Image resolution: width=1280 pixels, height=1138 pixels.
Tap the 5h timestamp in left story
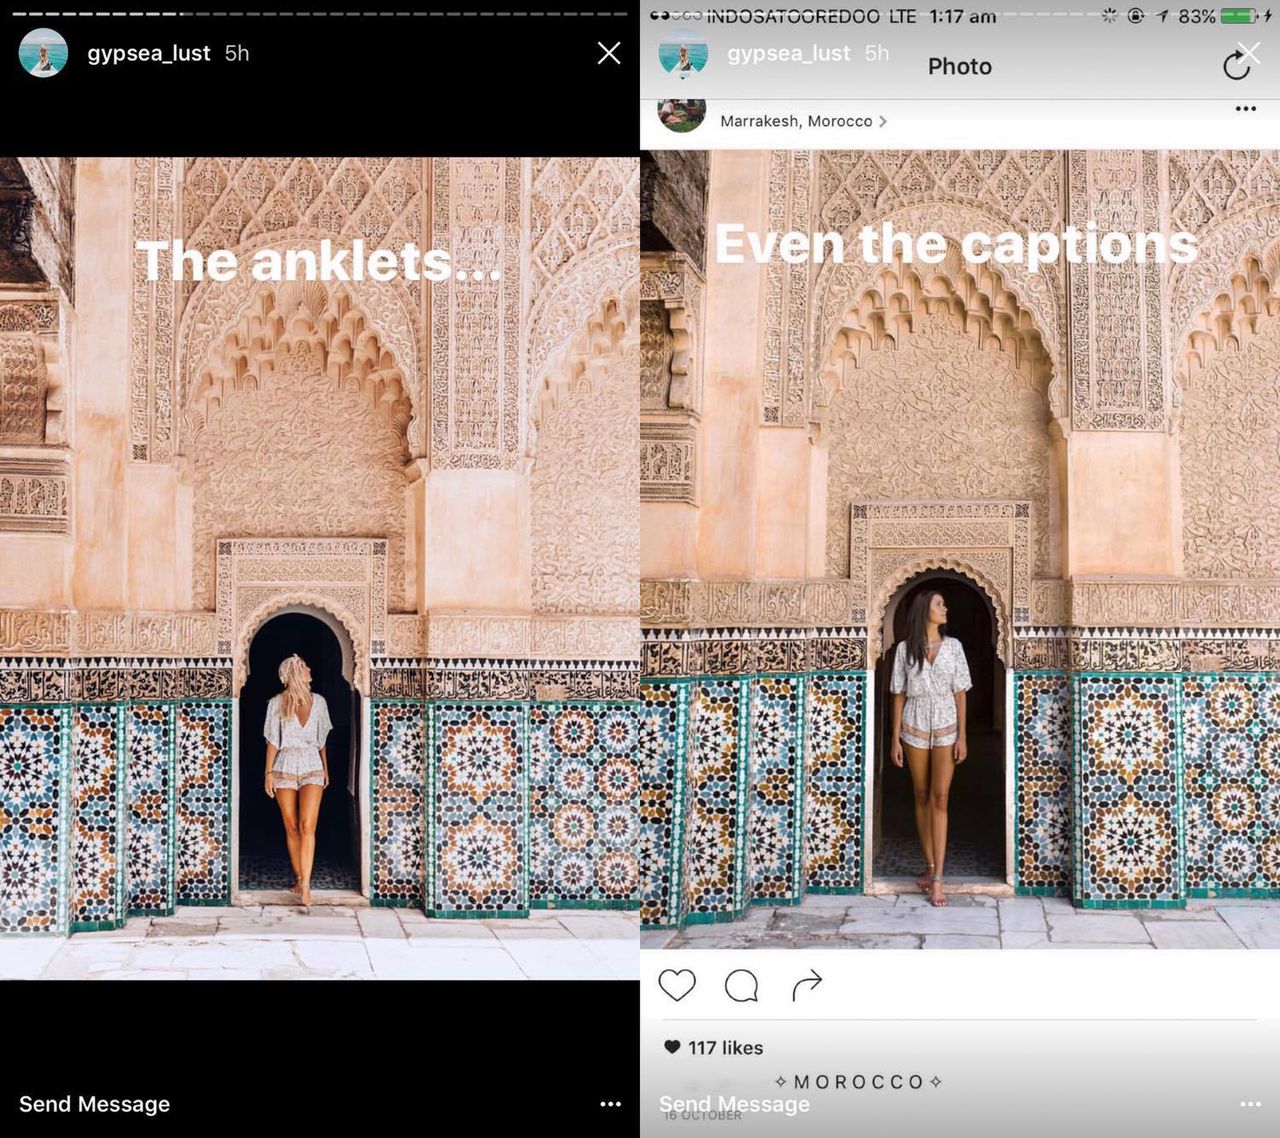pyautogui.click(x=237, y=53)
